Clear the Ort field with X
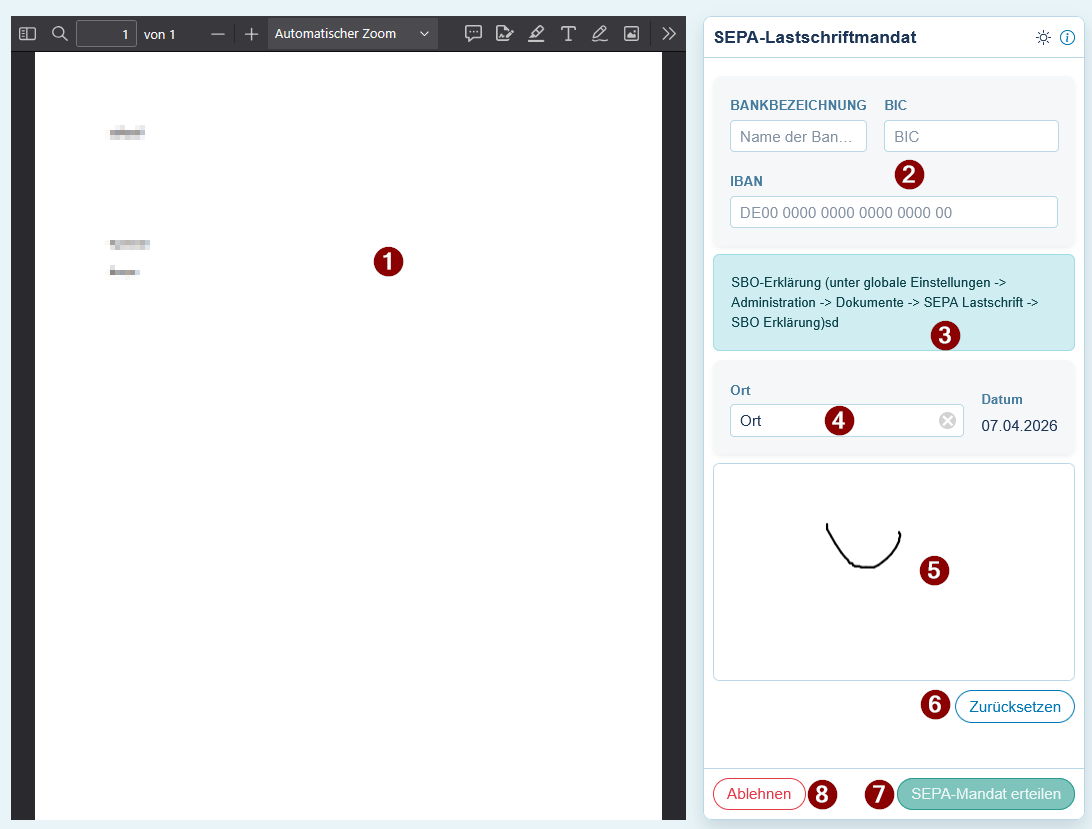Viewport: 1092px width, 829px height. pos(947,420)
